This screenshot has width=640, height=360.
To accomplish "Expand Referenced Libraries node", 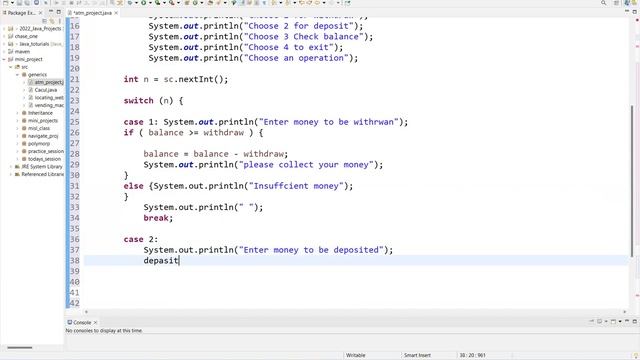I will (x=11, y=174).
